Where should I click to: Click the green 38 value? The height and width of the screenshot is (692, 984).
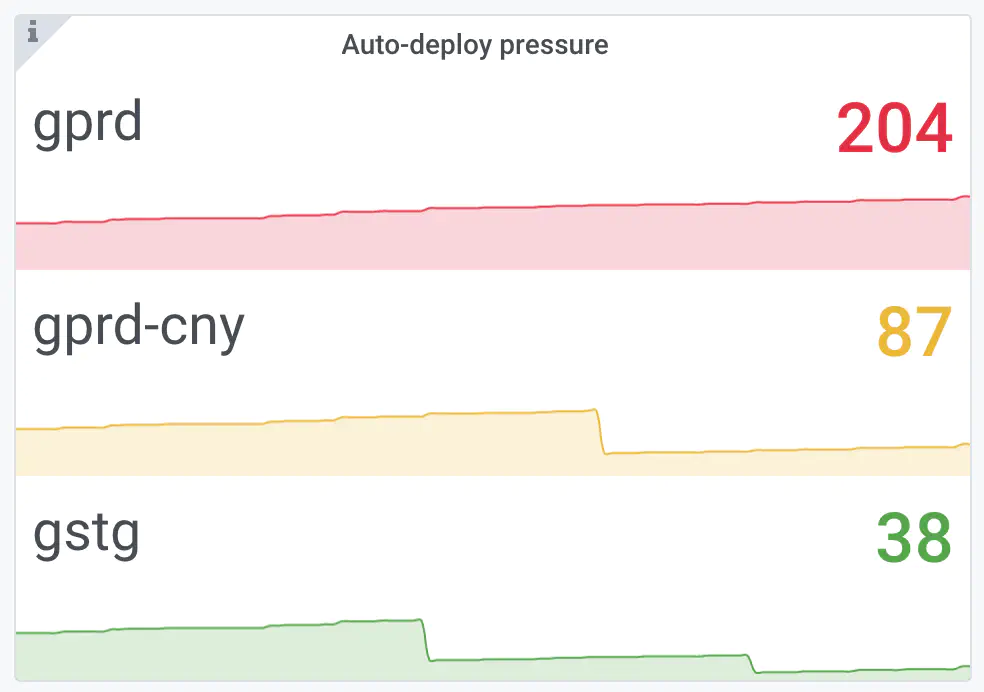tap(914, 538)
